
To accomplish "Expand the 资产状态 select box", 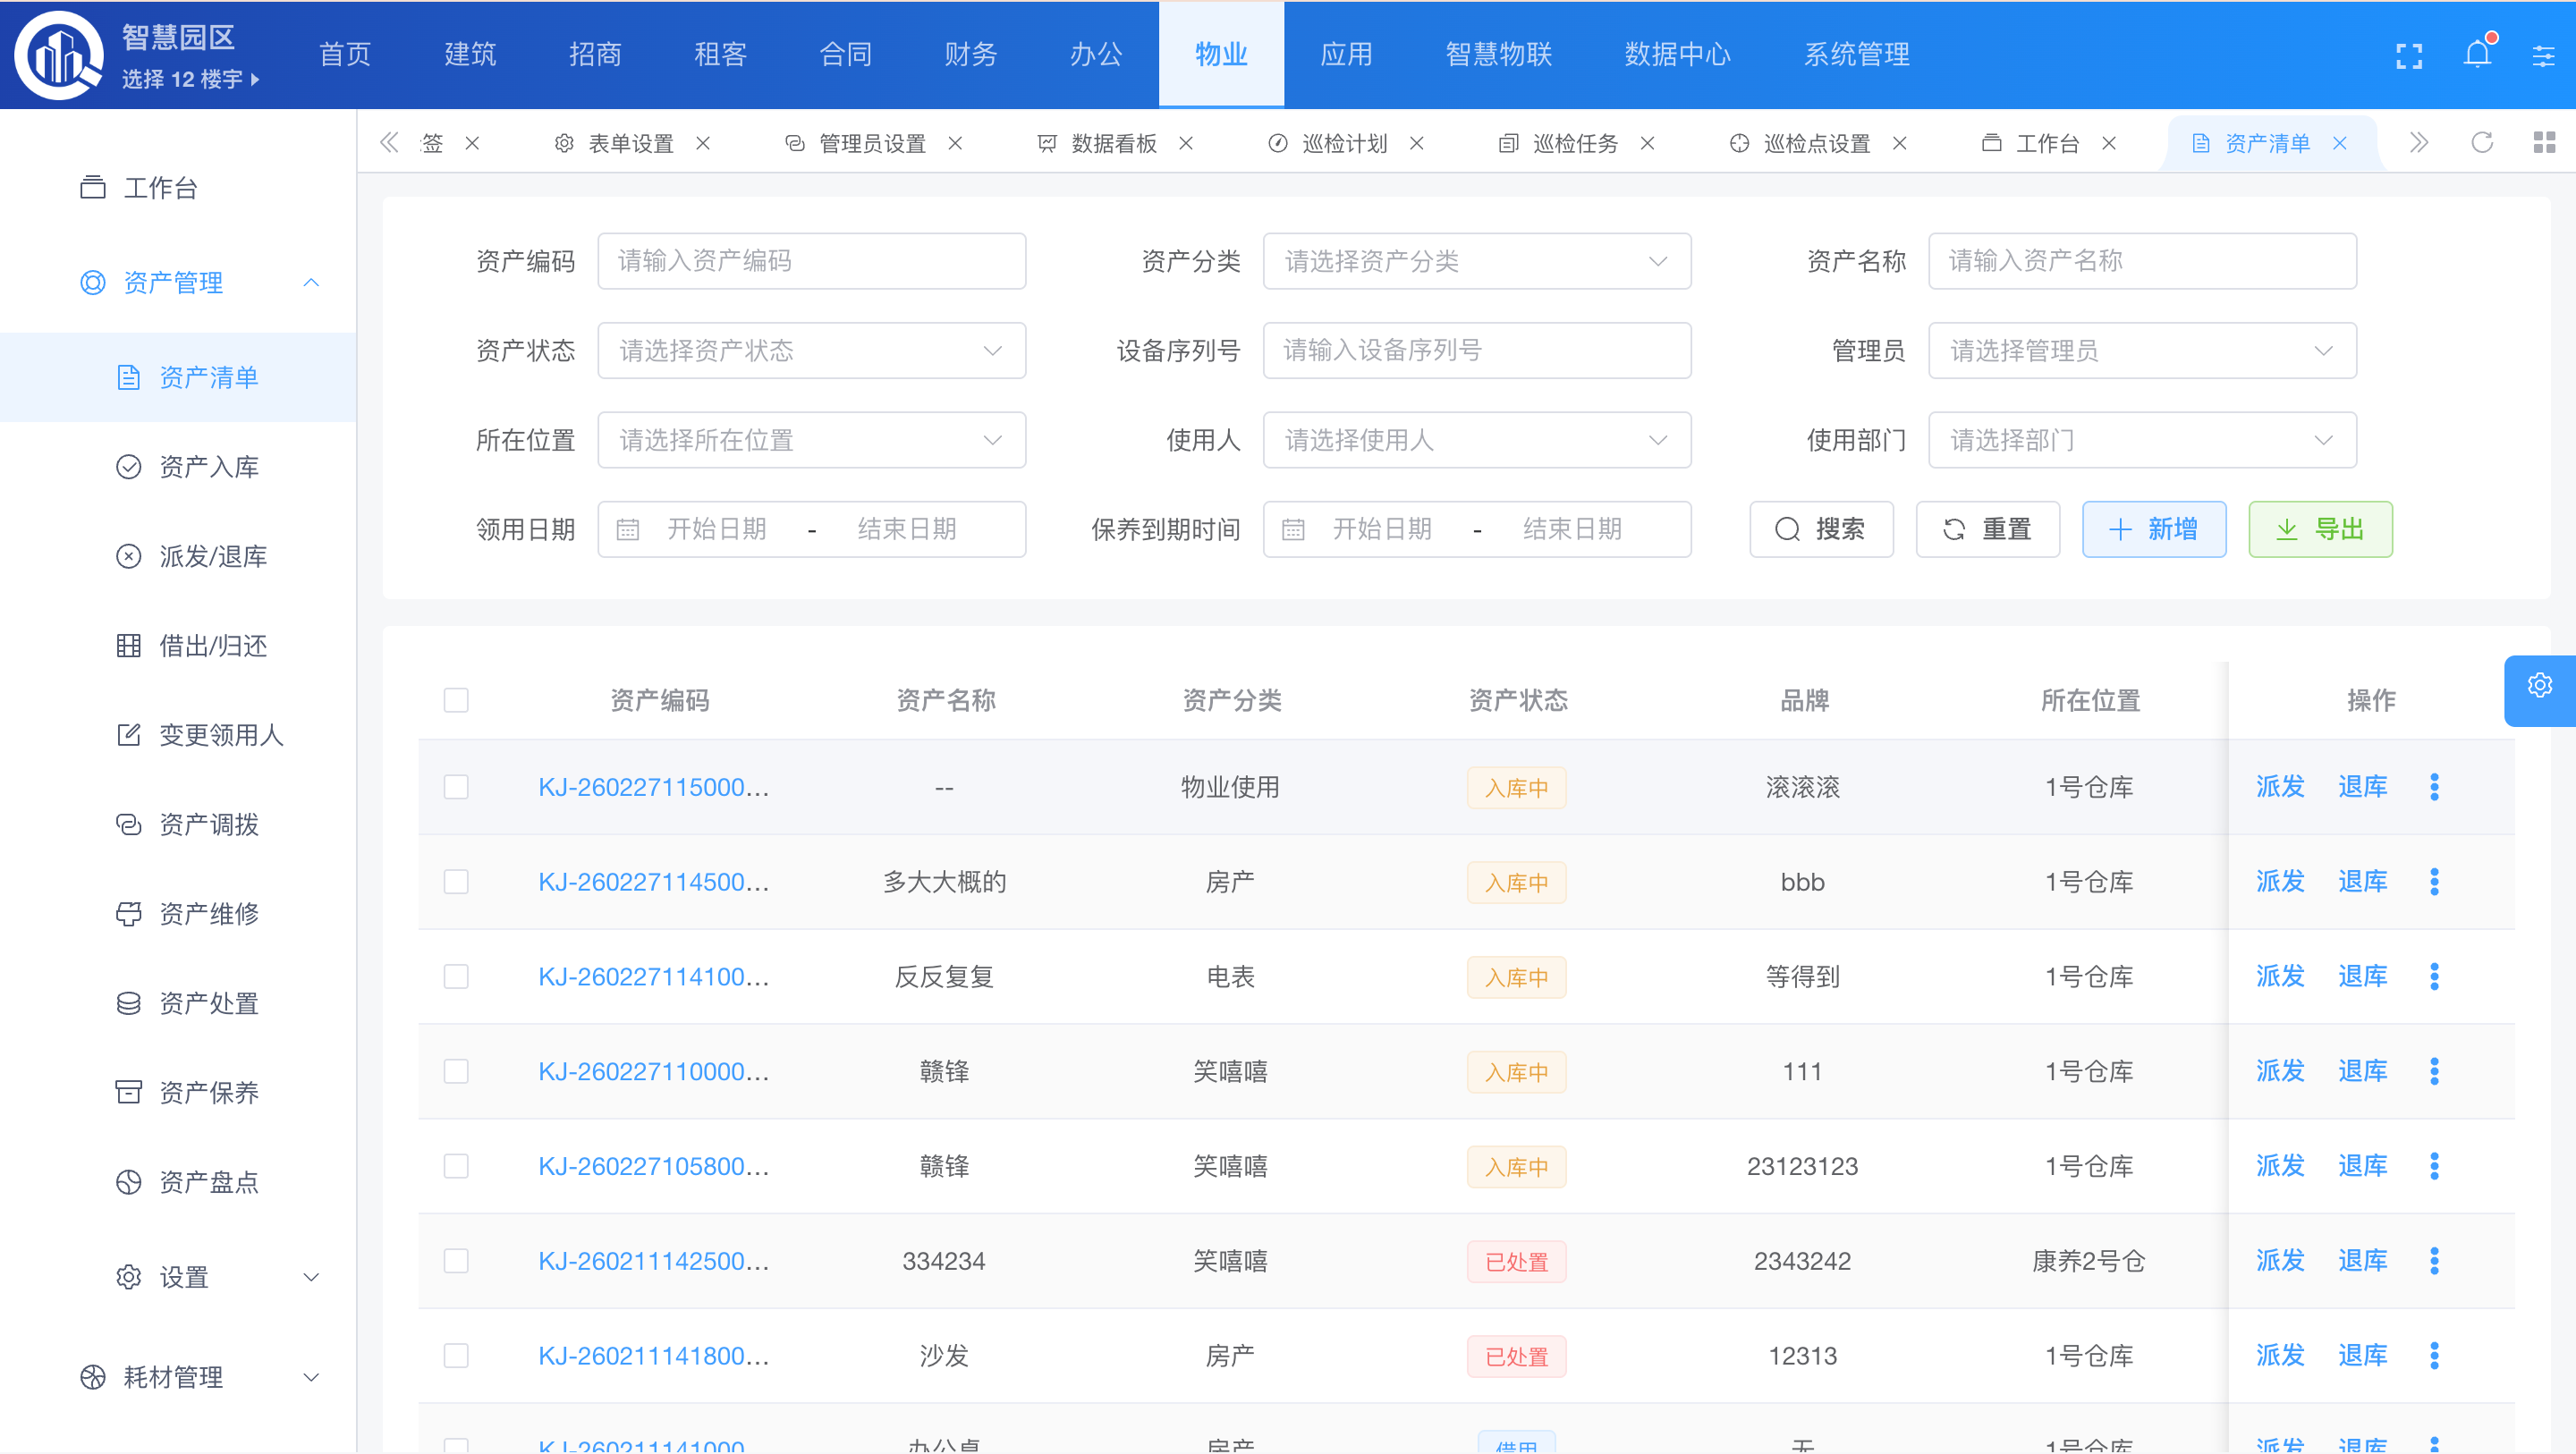I will [811, 351].
